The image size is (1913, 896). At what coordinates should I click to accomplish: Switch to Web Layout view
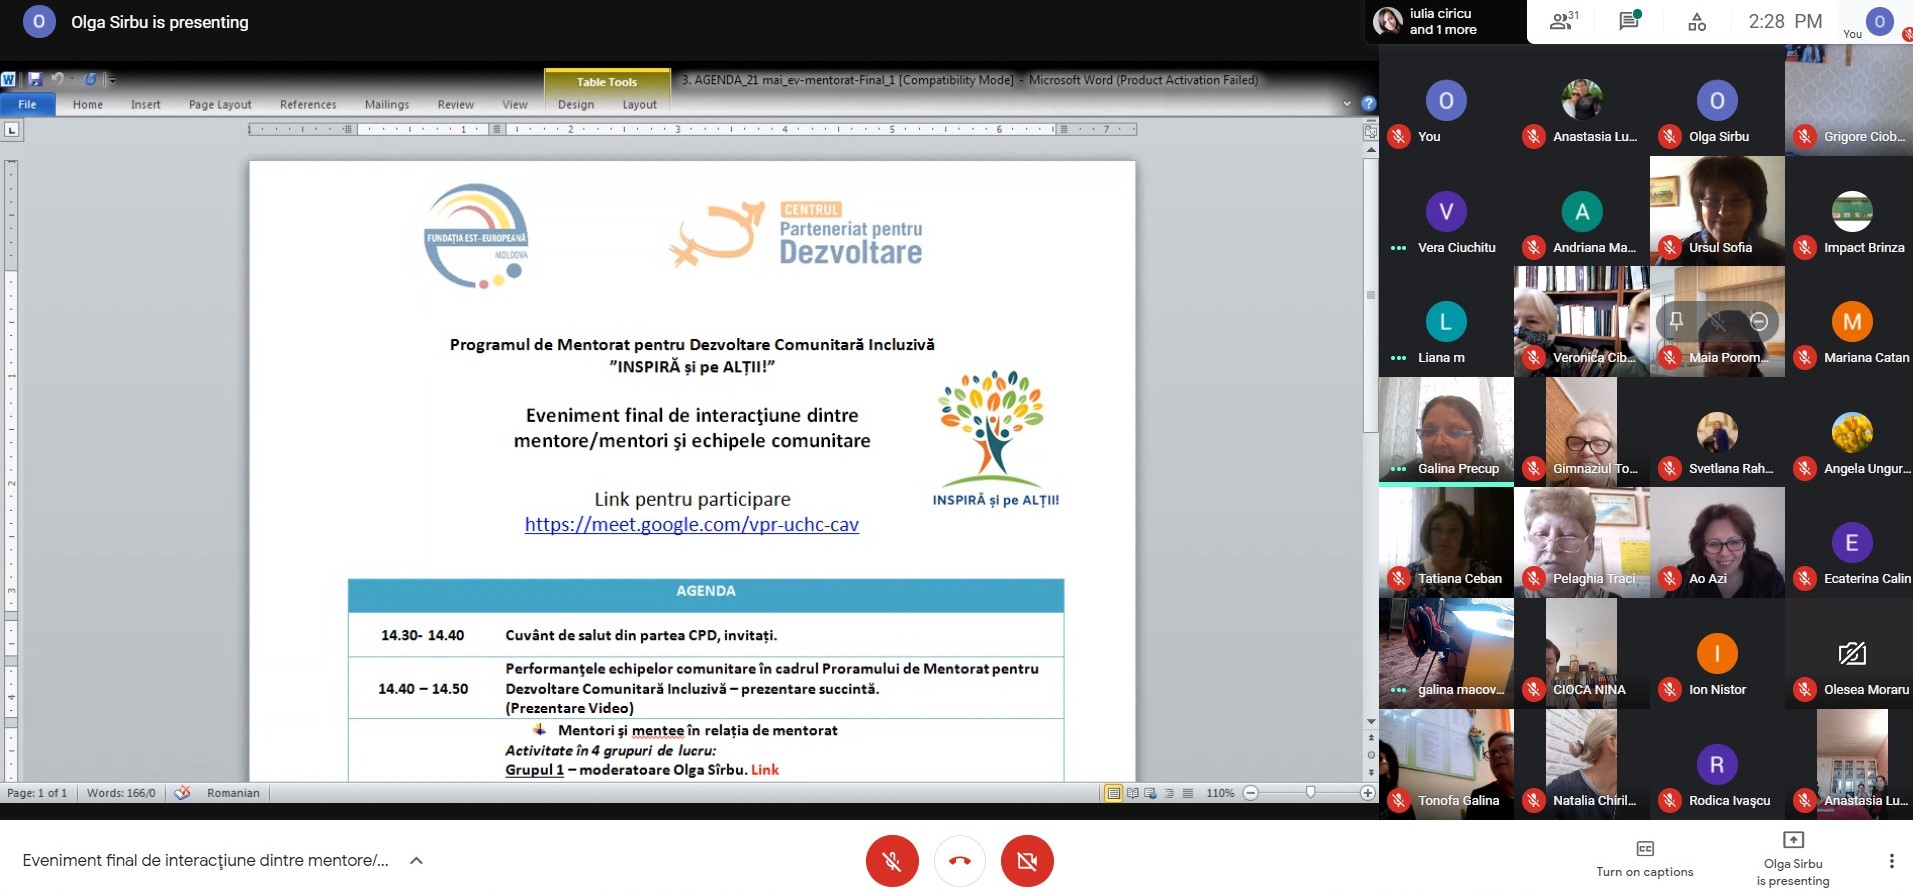1150,793
